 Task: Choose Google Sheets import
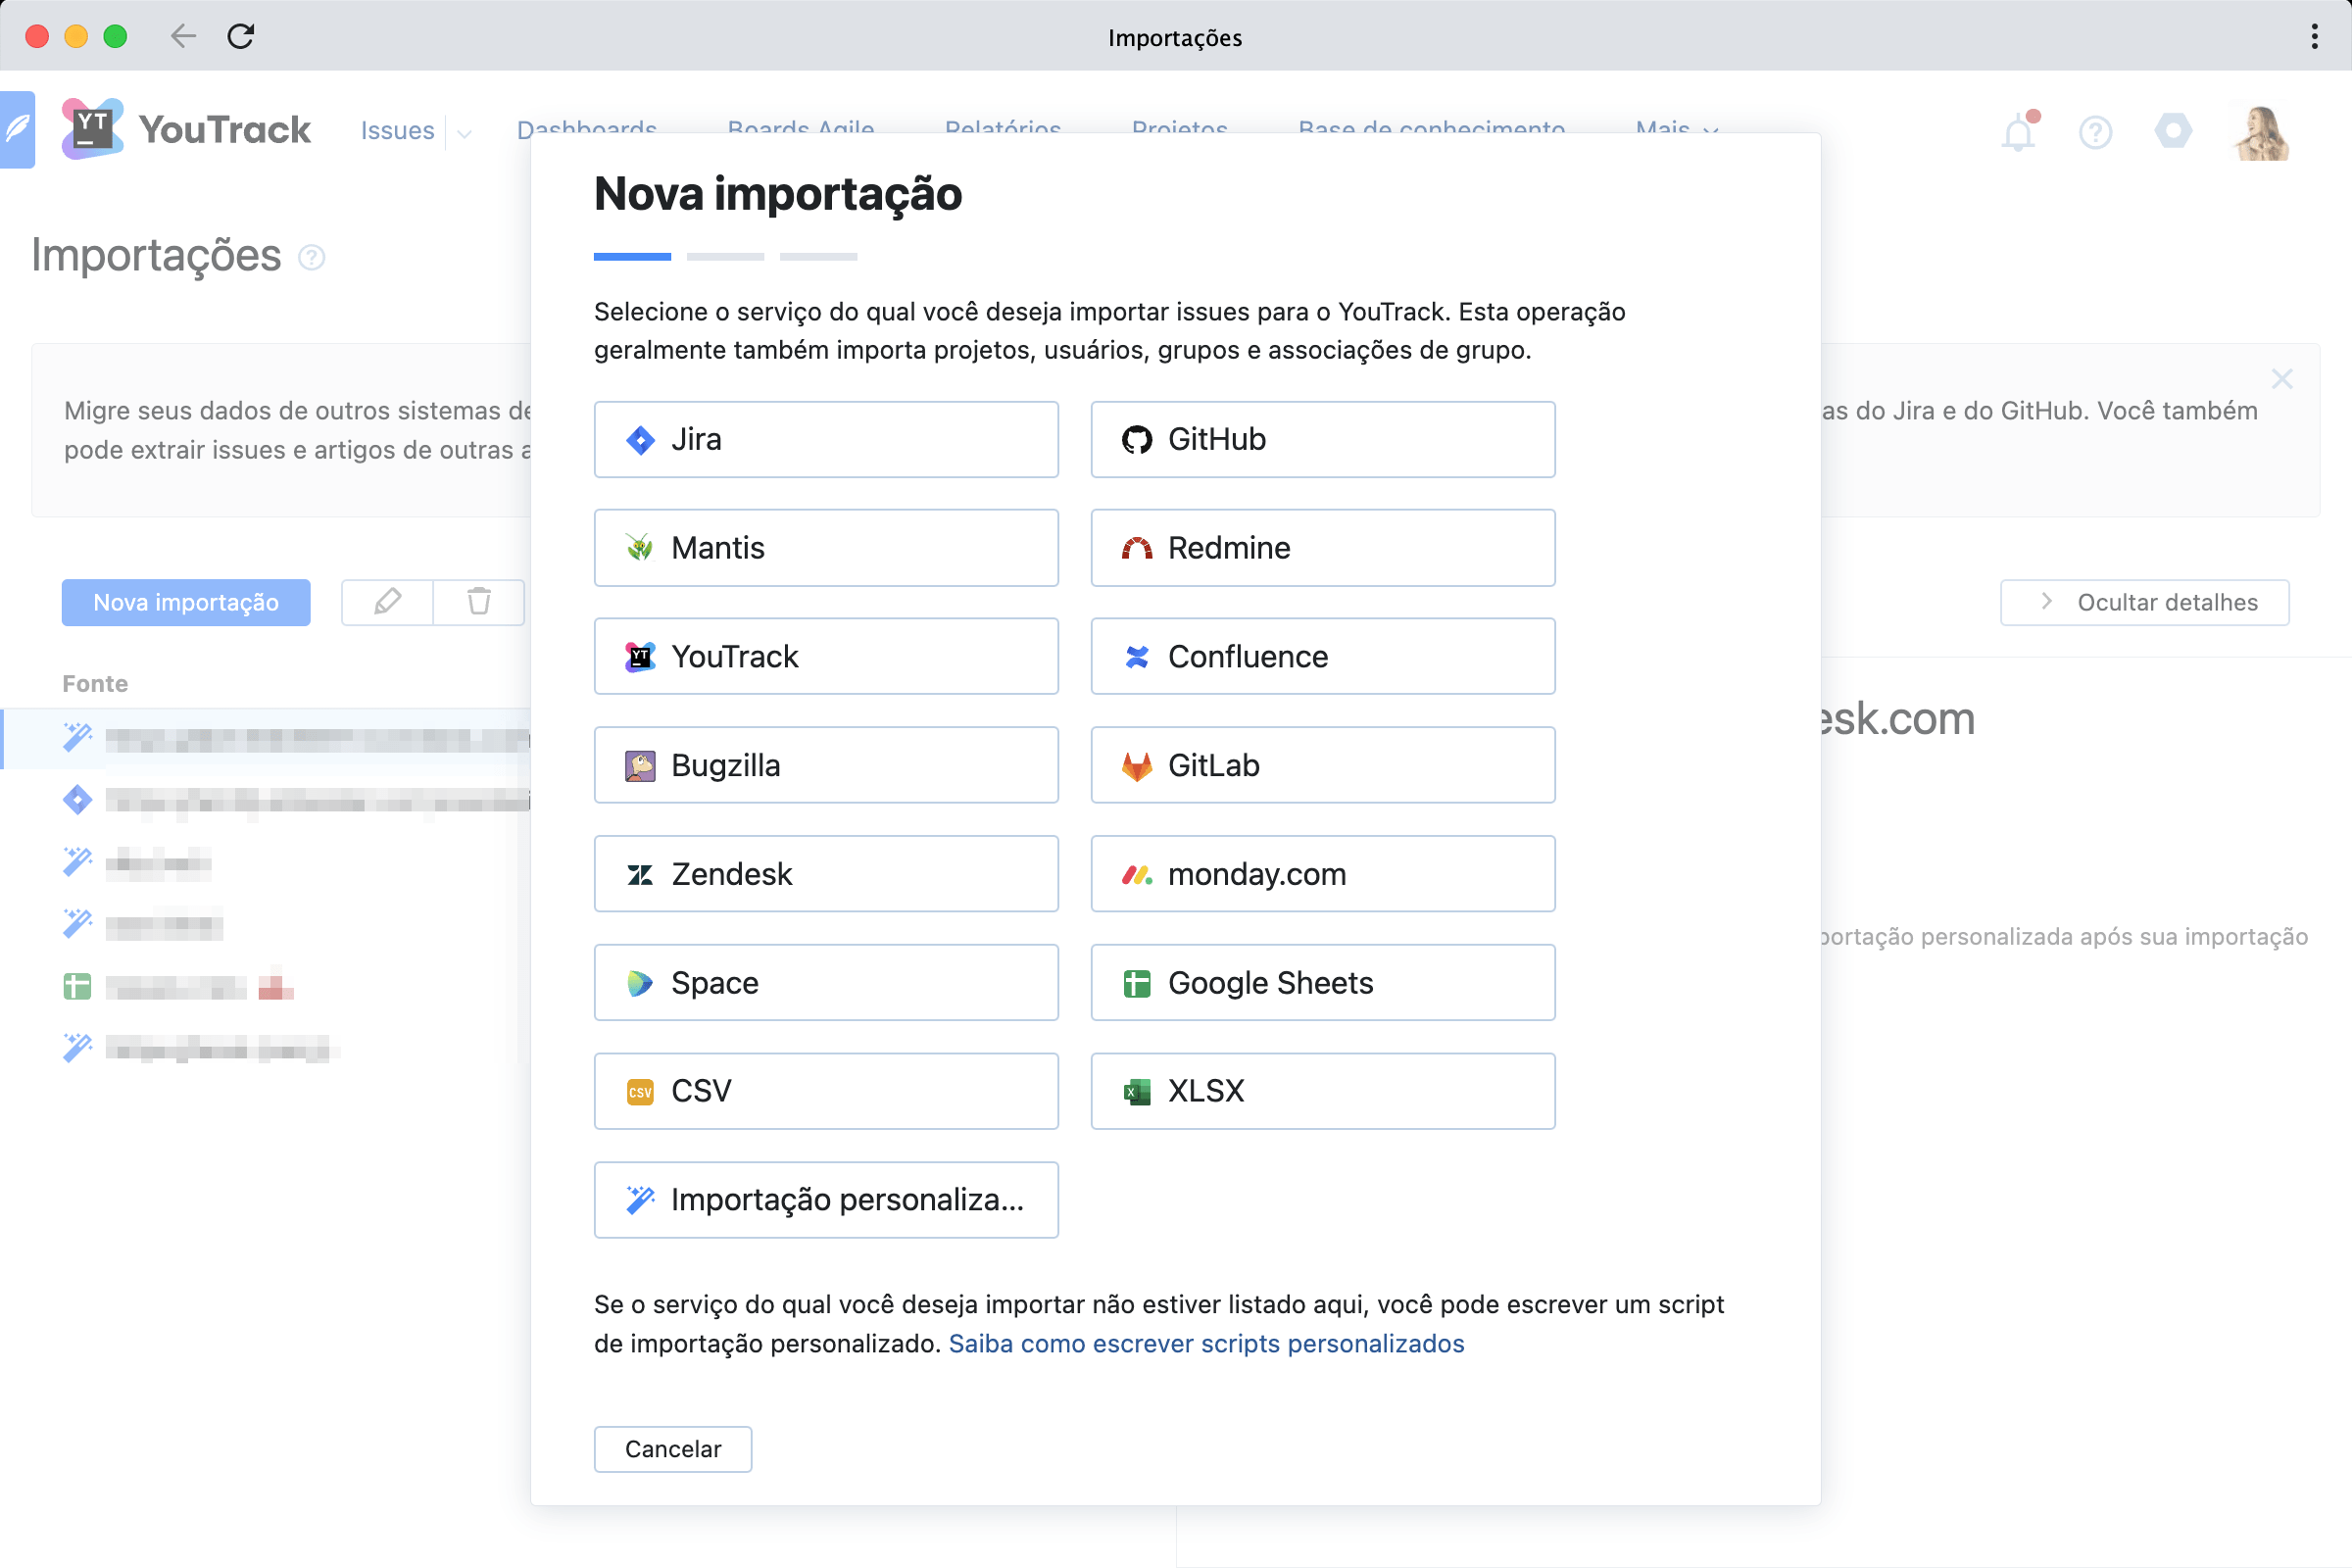point(1322,982)
